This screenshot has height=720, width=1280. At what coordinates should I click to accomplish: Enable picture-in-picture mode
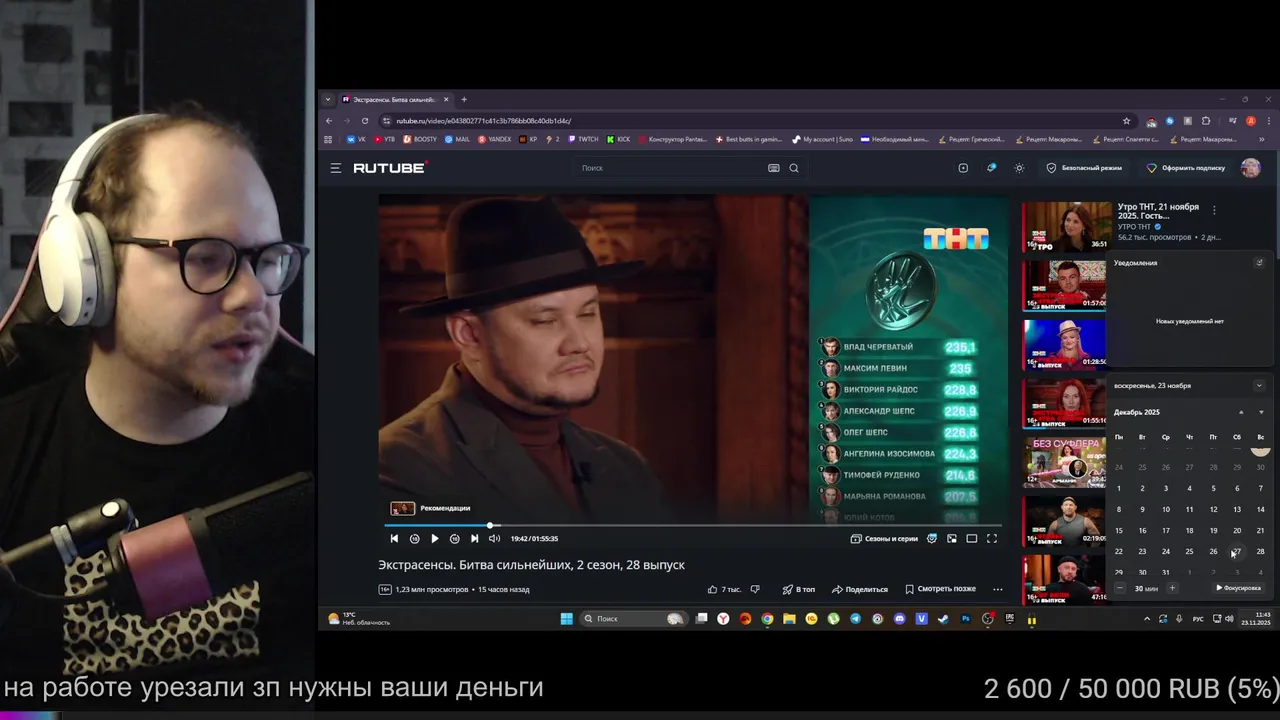point(952,539)
